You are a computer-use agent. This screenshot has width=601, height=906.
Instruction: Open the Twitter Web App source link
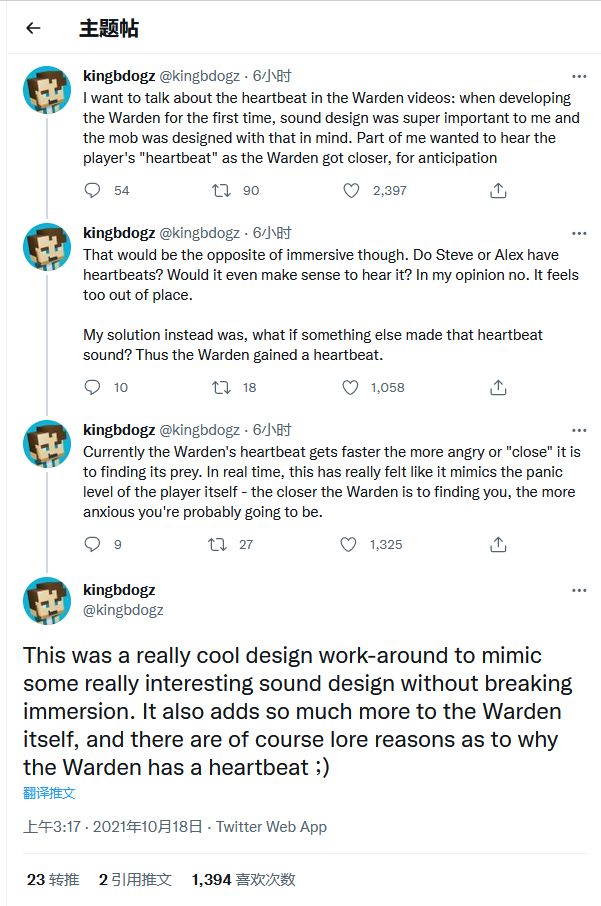(x=271, y=827)
